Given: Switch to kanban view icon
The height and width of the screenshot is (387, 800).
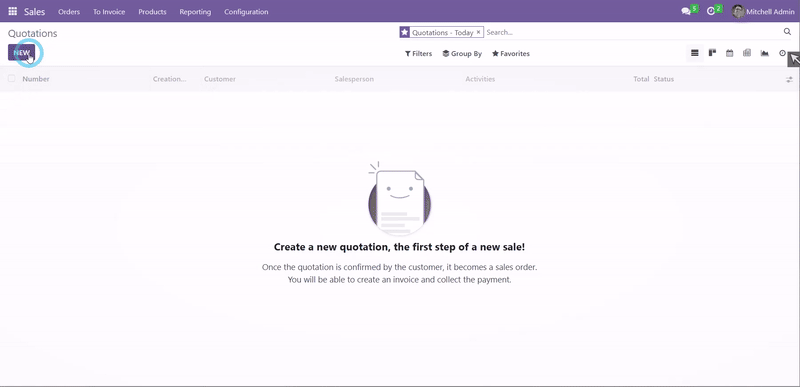Looking at the screenshot, I should (x=712, y=53).
